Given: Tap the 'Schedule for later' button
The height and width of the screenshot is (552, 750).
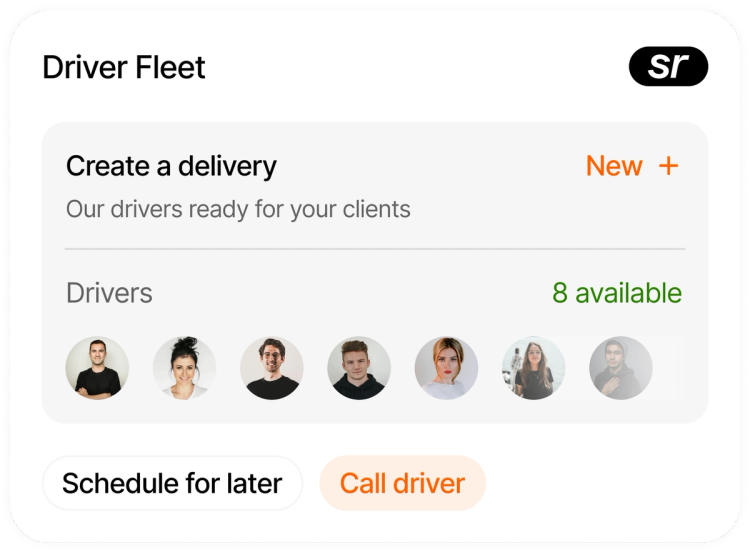Looking at the screenshot, I should click(172, 483).
